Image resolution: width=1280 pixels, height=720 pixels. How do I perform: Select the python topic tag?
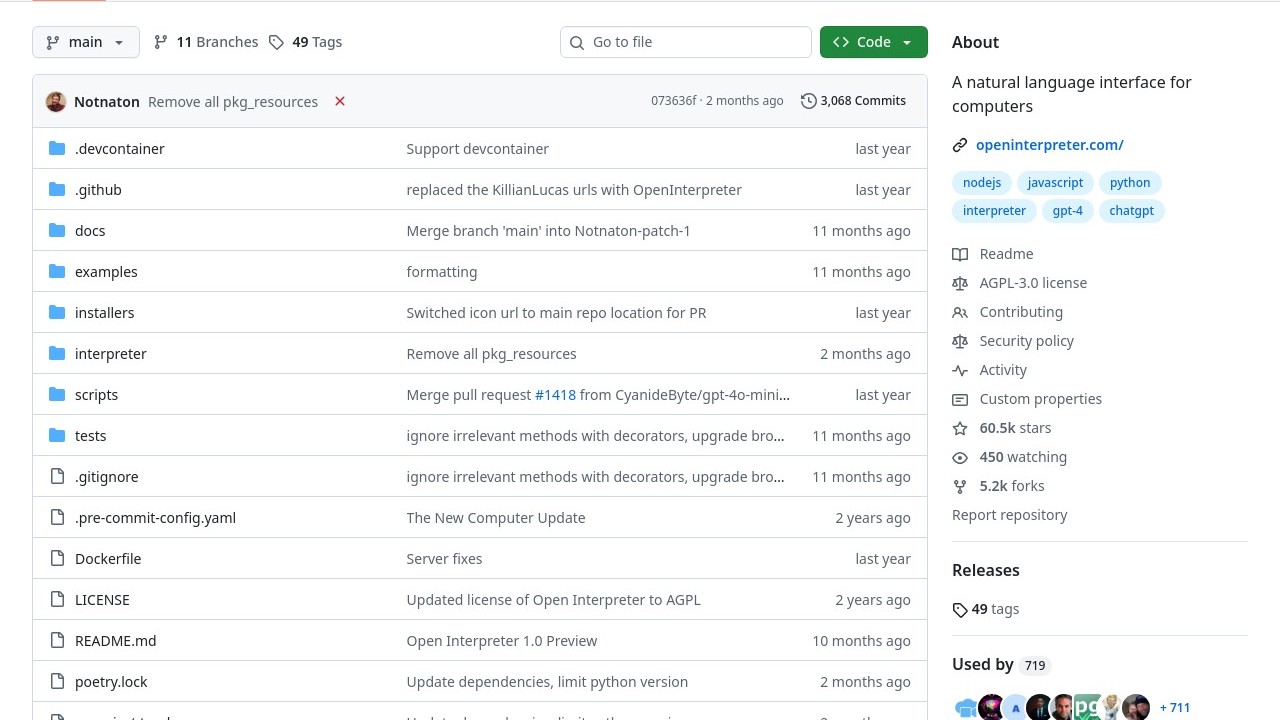[x=1130, y=183]
